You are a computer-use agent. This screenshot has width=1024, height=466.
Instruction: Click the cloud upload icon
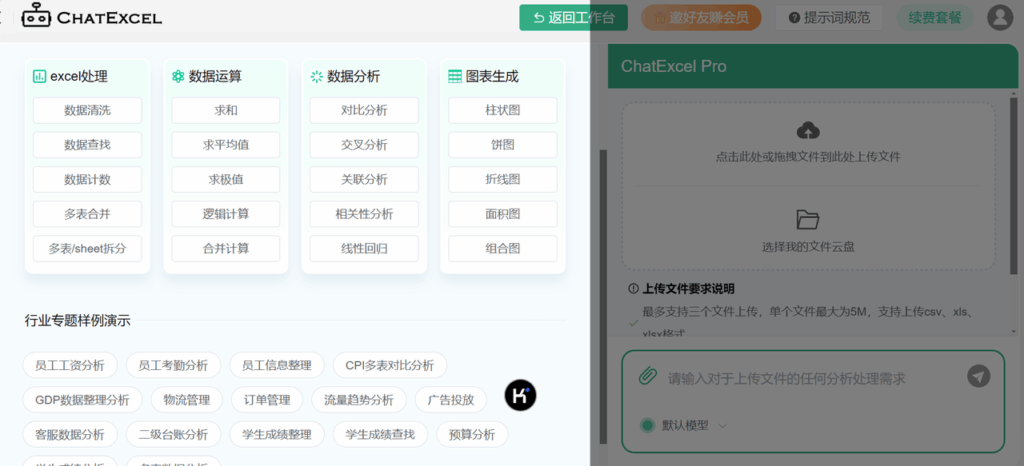[x=808, y=131]
